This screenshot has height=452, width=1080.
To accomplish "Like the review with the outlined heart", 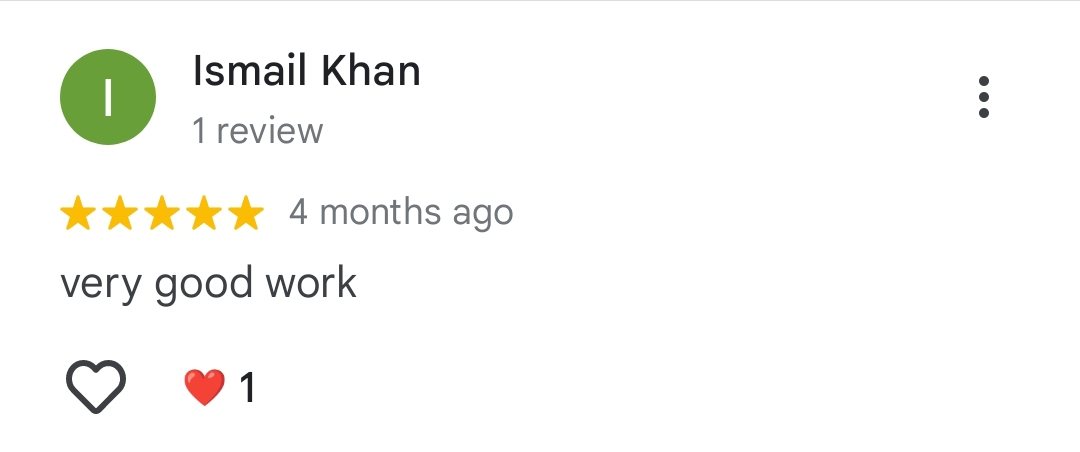I will [x=96, y=386].
